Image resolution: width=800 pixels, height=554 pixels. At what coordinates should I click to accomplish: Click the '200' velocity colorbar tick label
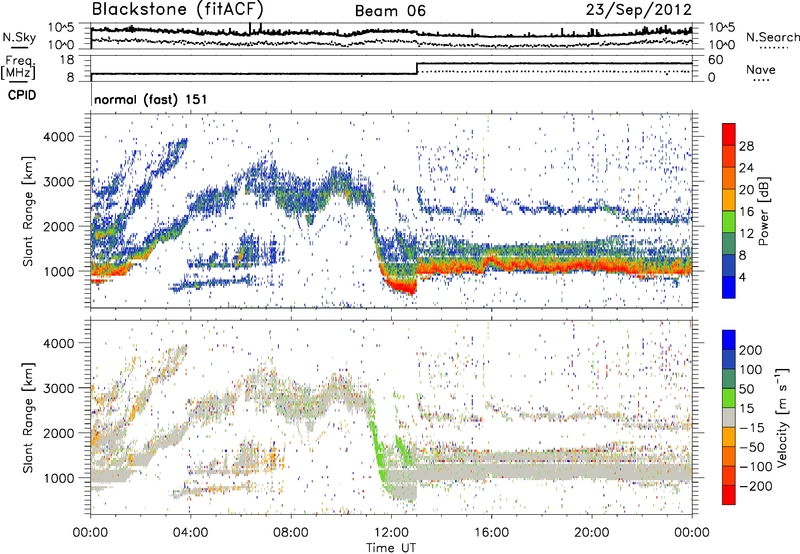(751, 350)
